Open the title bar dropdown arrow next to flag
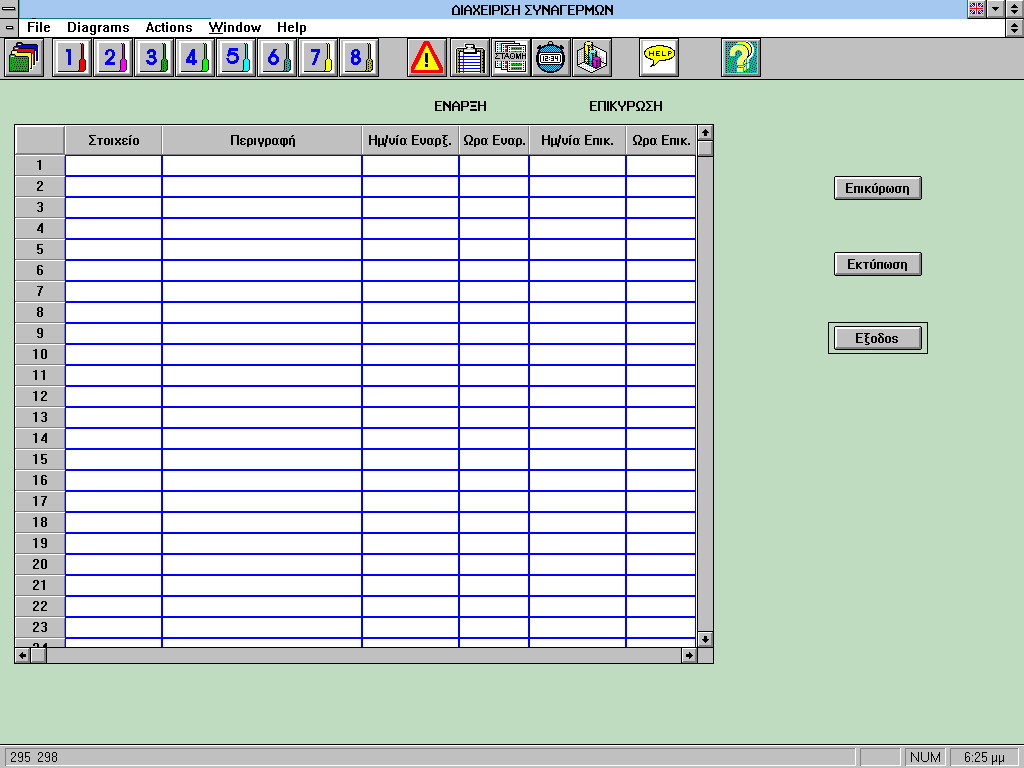Viewport: 1024px width, 768px height. pos(995,9)
